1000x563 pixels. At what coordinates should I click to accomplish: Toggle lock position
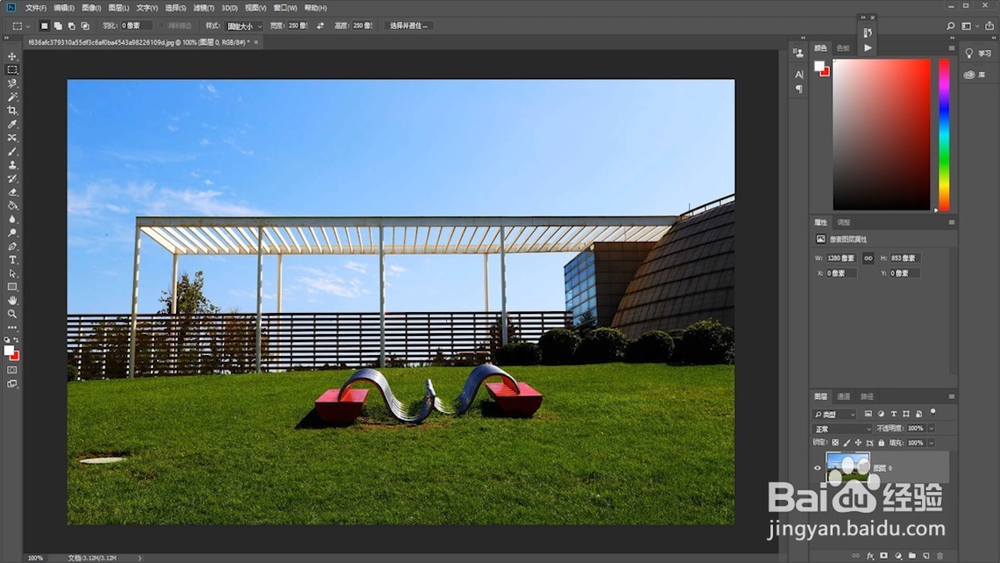(858, 442)
